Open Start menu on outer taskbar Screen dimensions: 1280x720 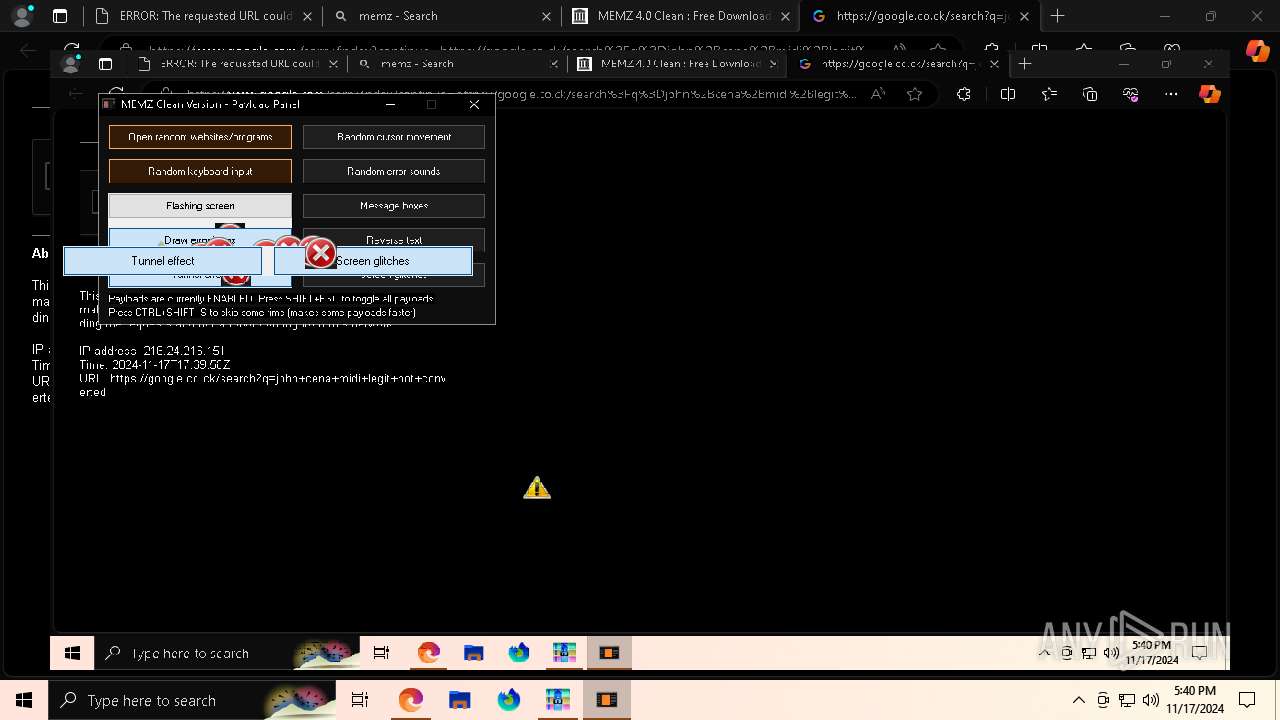(x=24, y=700)
